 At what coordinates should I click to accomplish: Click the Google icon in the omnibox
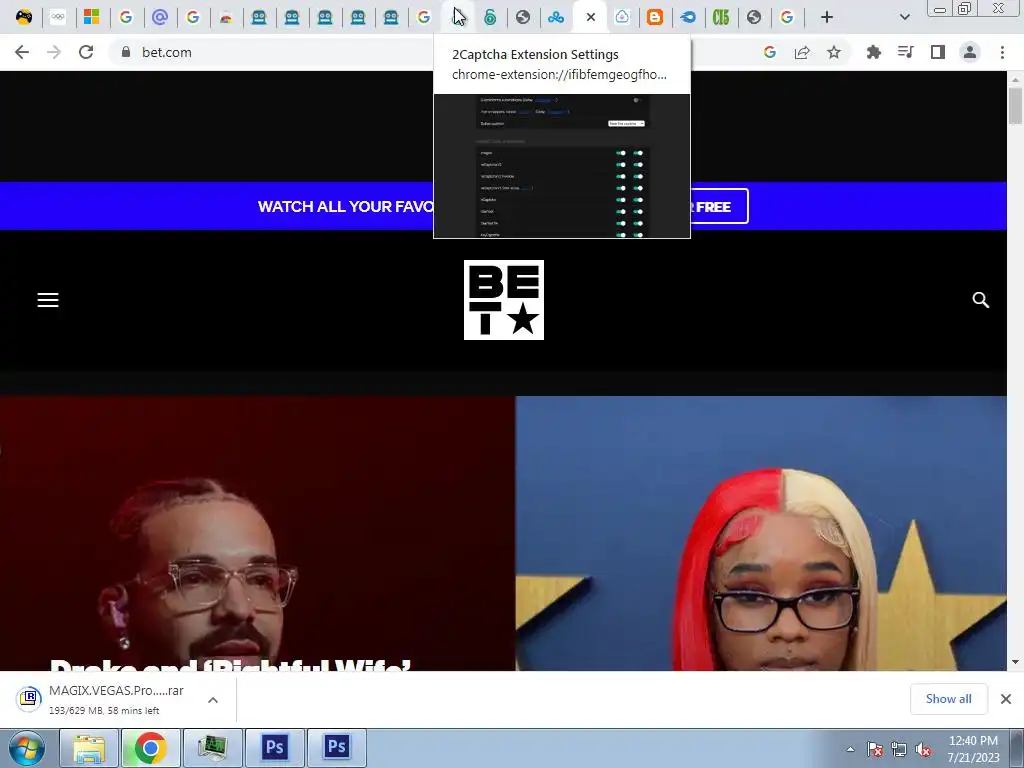click(770, 52)
